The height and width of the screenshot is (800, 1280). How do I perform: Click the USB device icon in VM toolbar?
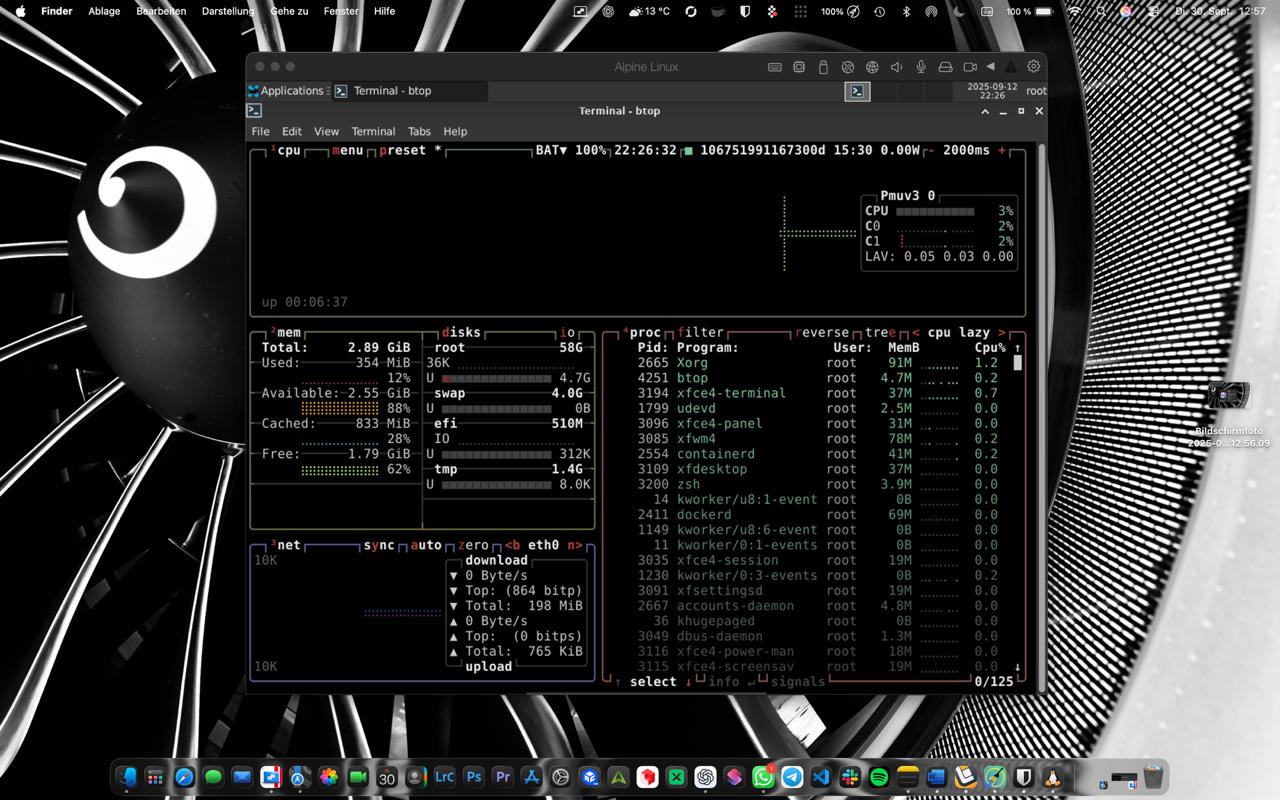click(823, 67)
